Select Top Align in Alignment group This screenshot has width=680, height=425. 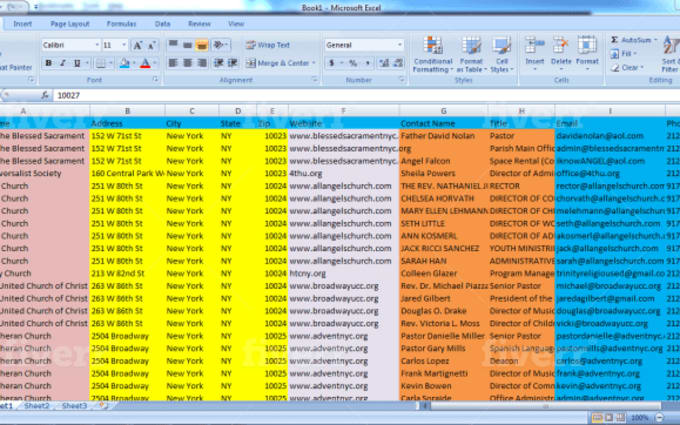tap(173, 44)
